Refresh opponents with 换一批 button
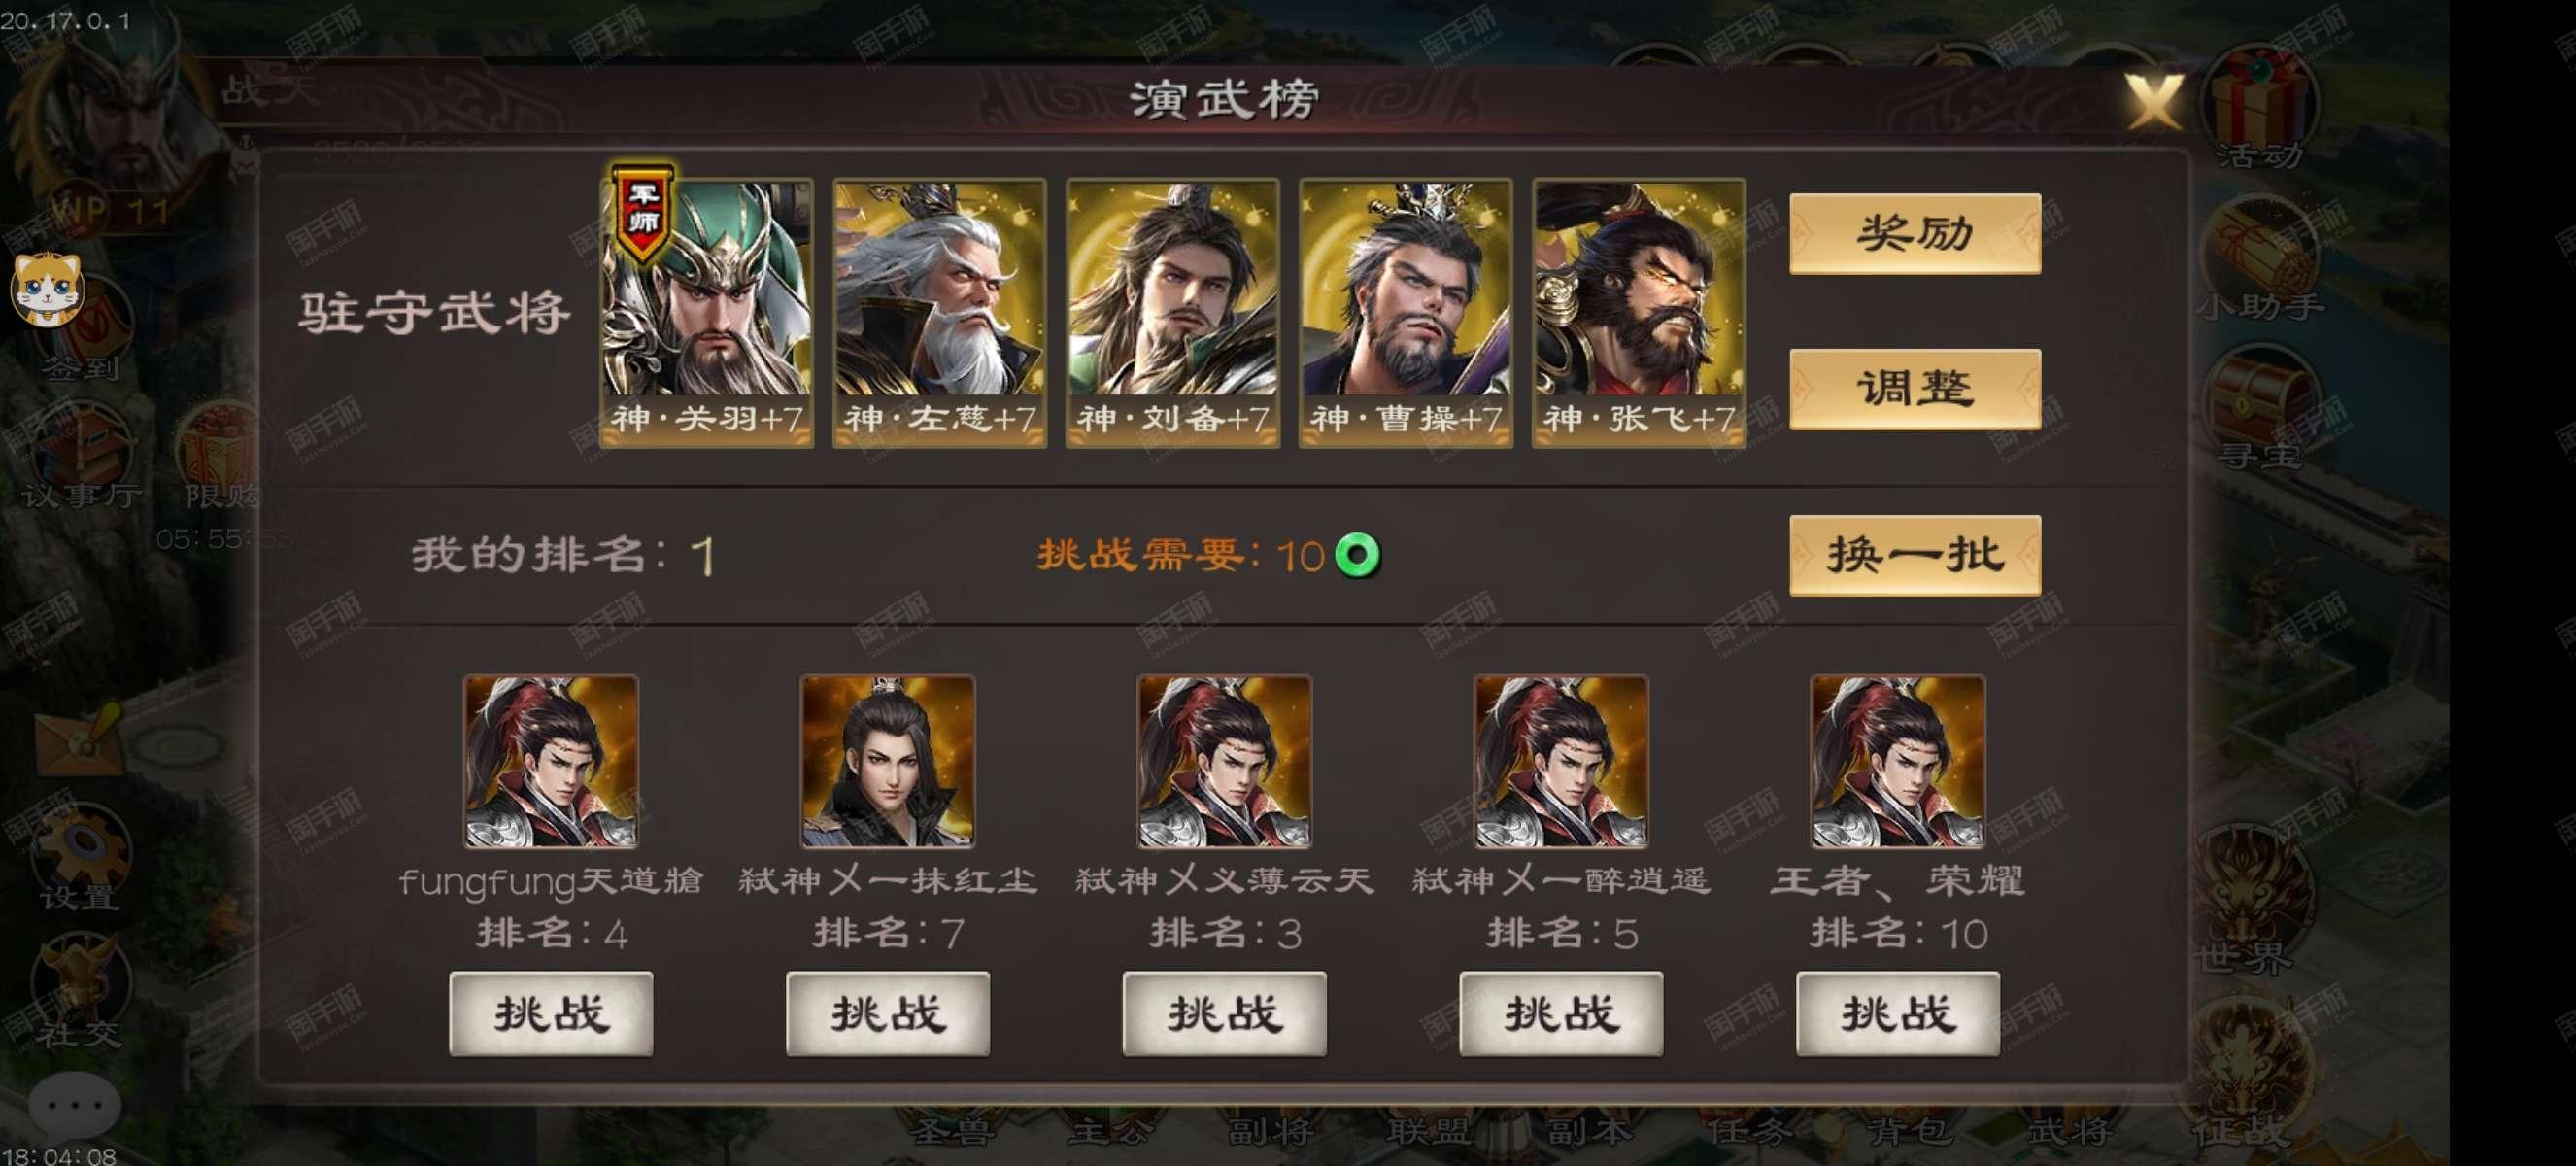The width and height of the screenshot is (2576, 1166). pyautogui.click(x=1915, y=555)
